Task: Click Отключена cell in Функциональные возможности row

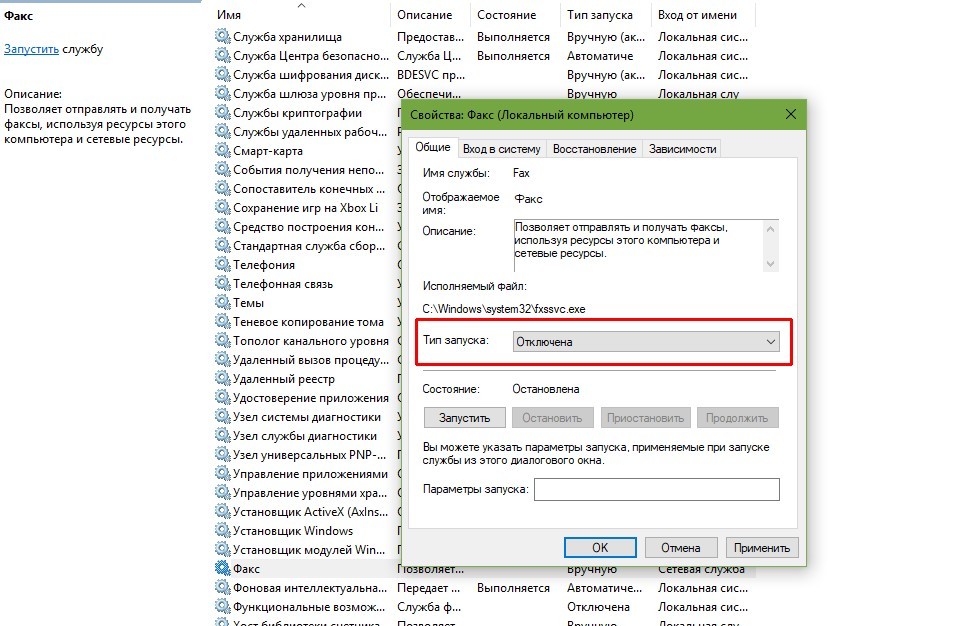Action: click(598, 607)
